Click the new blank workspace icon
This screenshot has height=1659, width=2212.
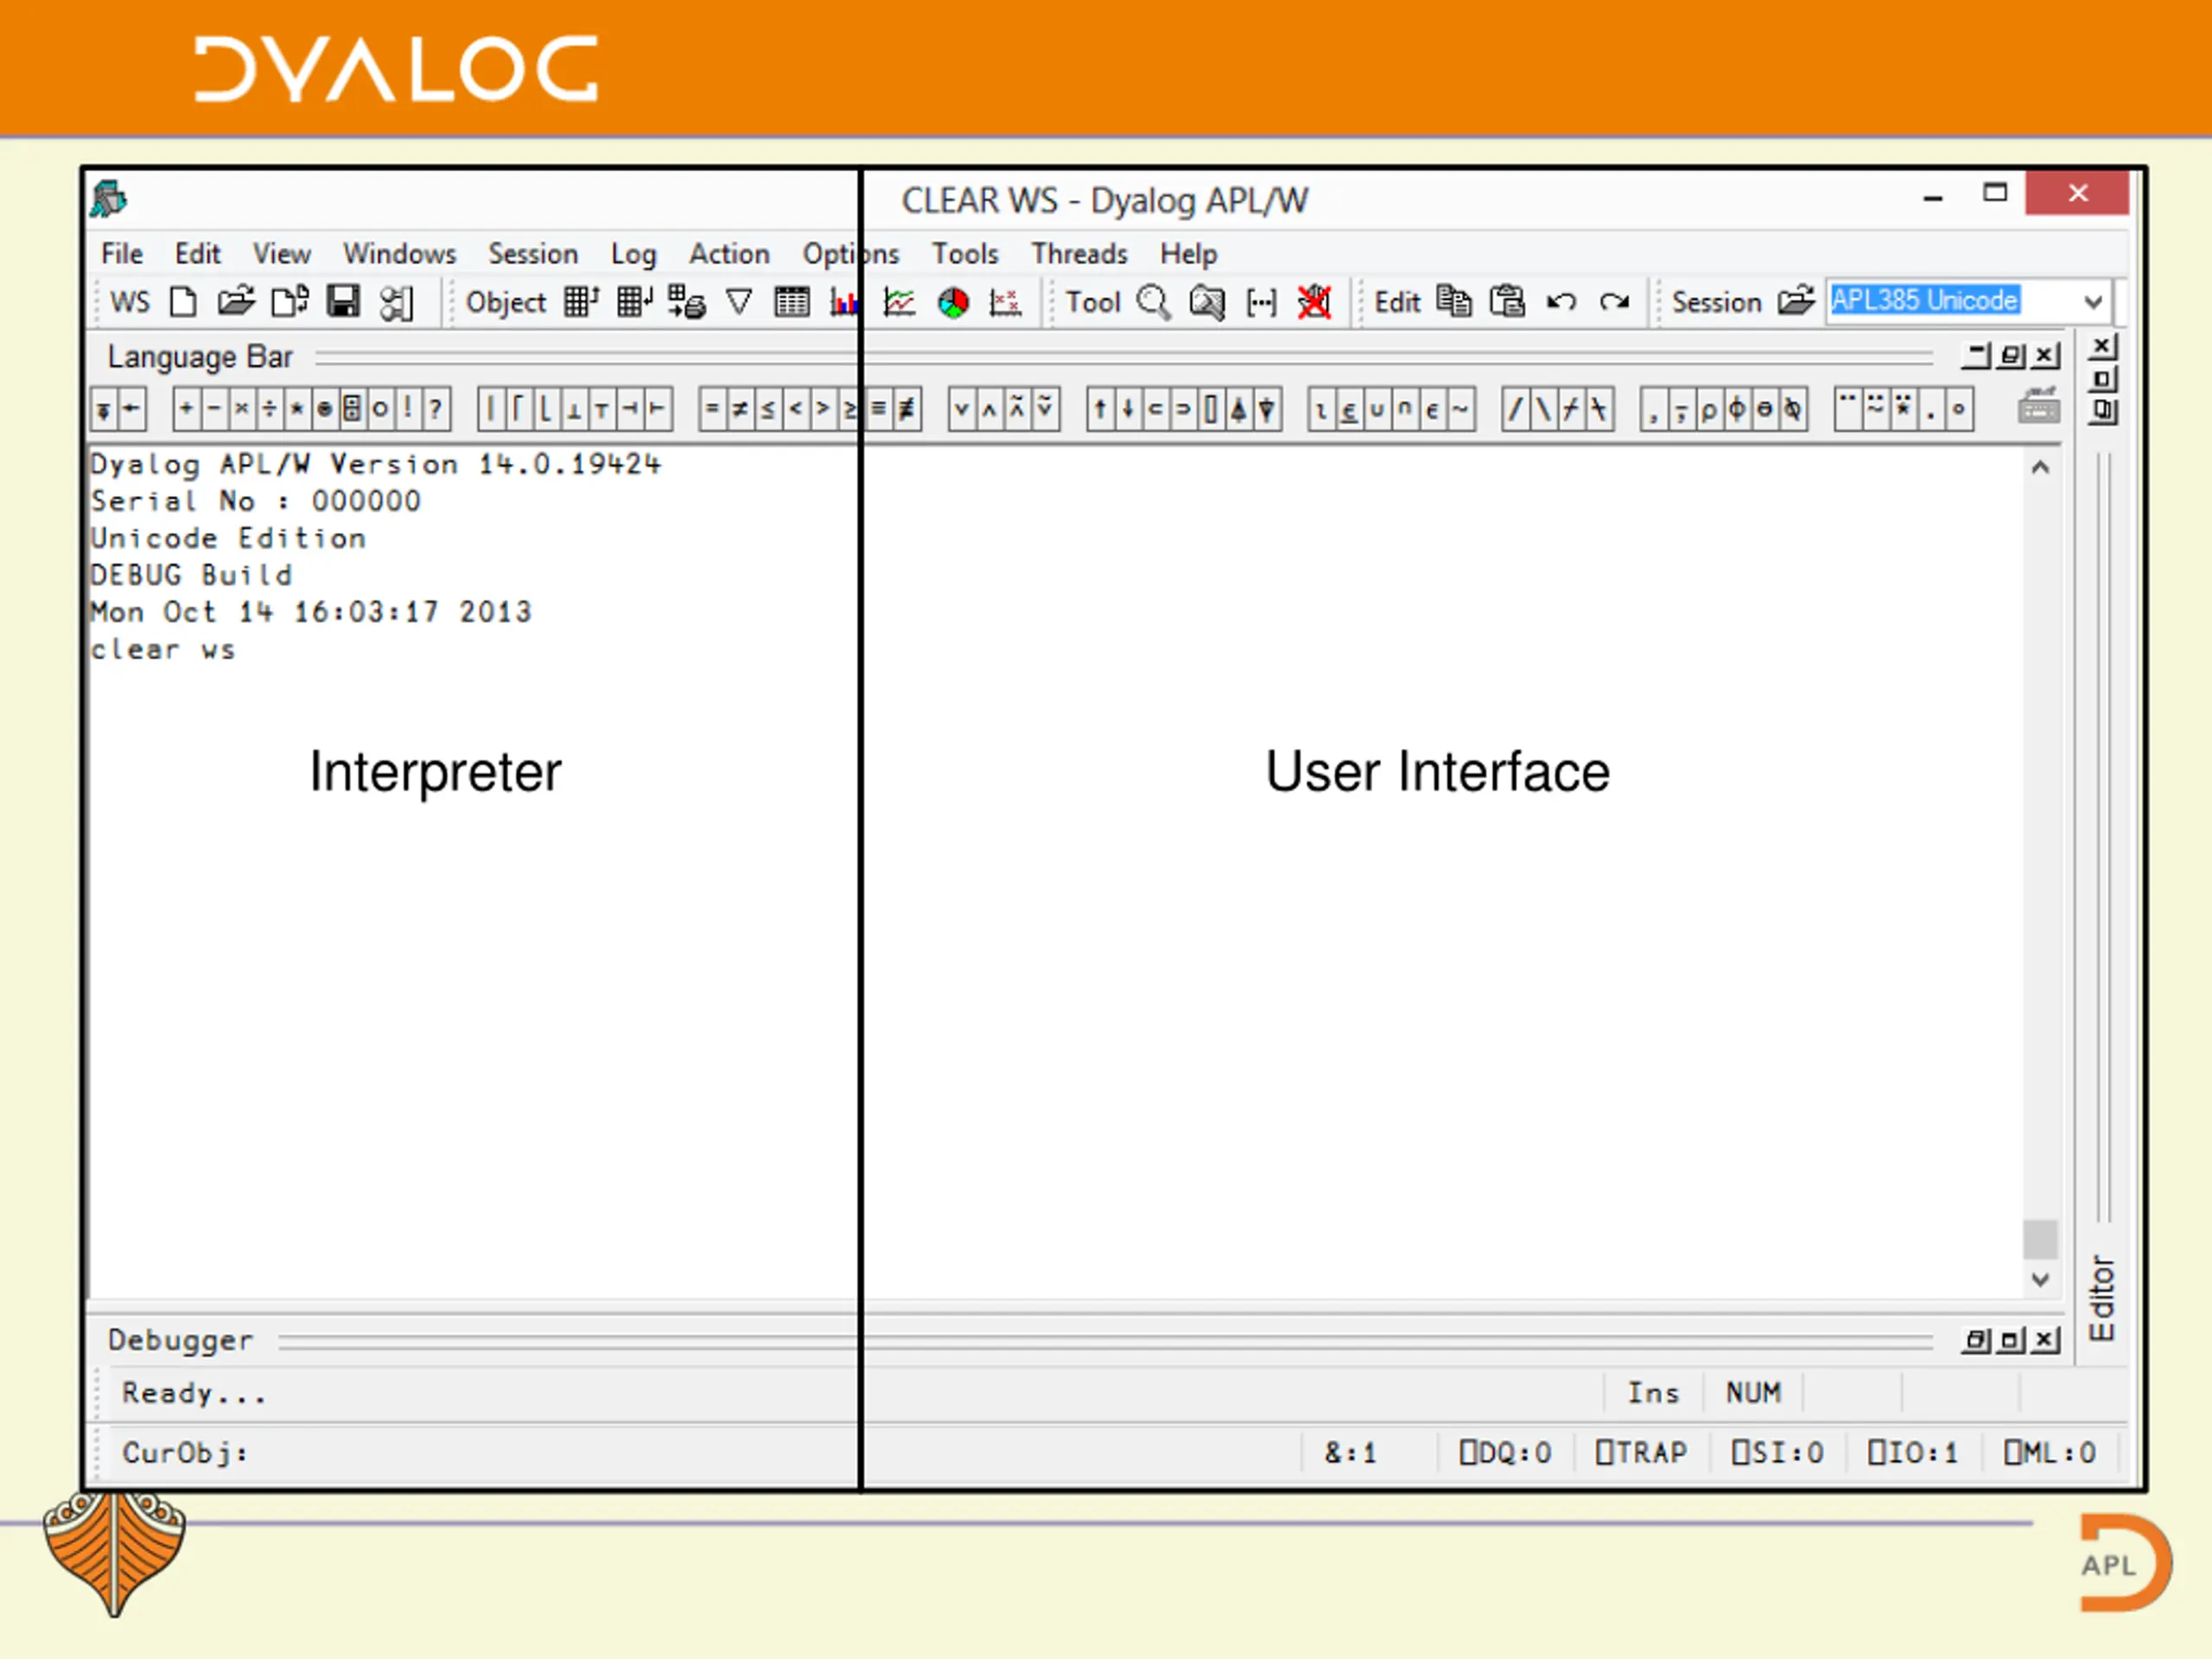point(183,301)
